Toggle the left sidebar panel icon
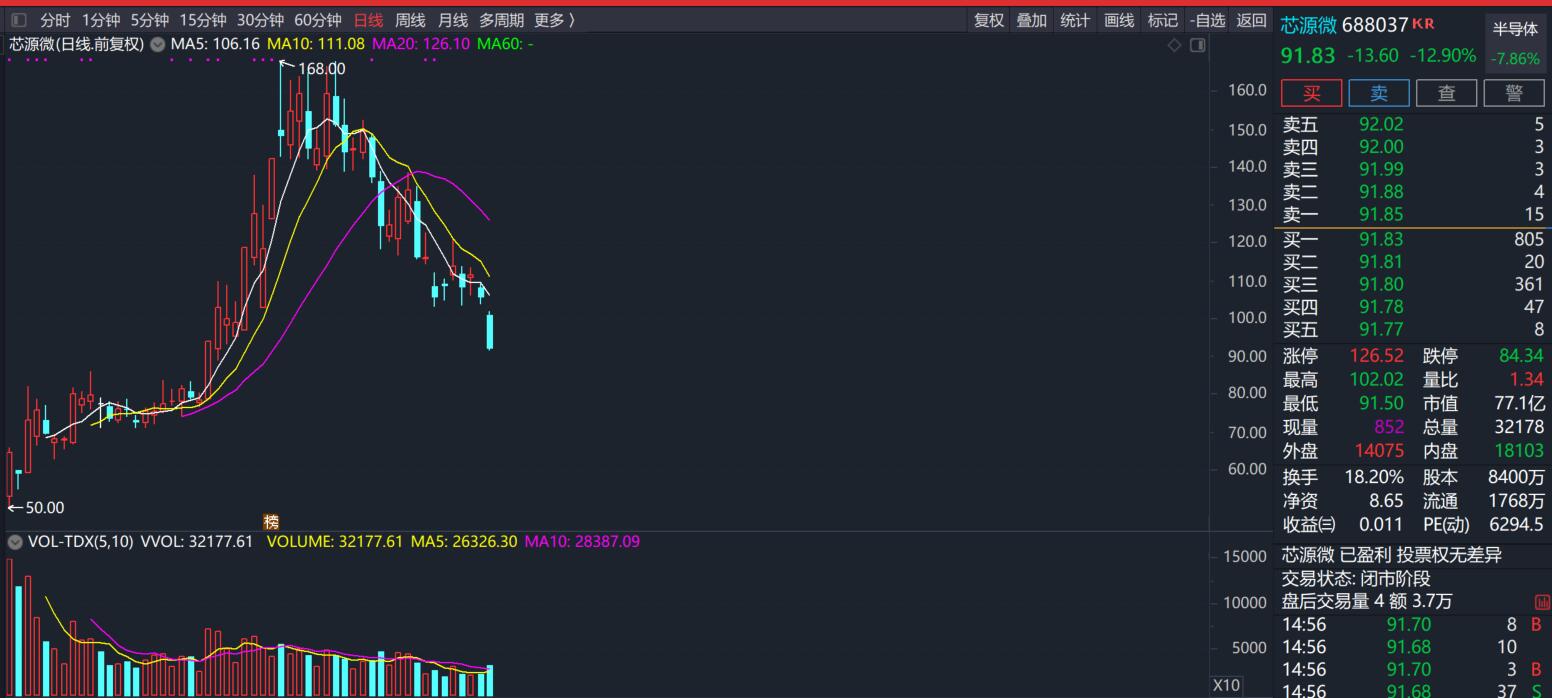 pyautogui.click(x=19, y=20)
